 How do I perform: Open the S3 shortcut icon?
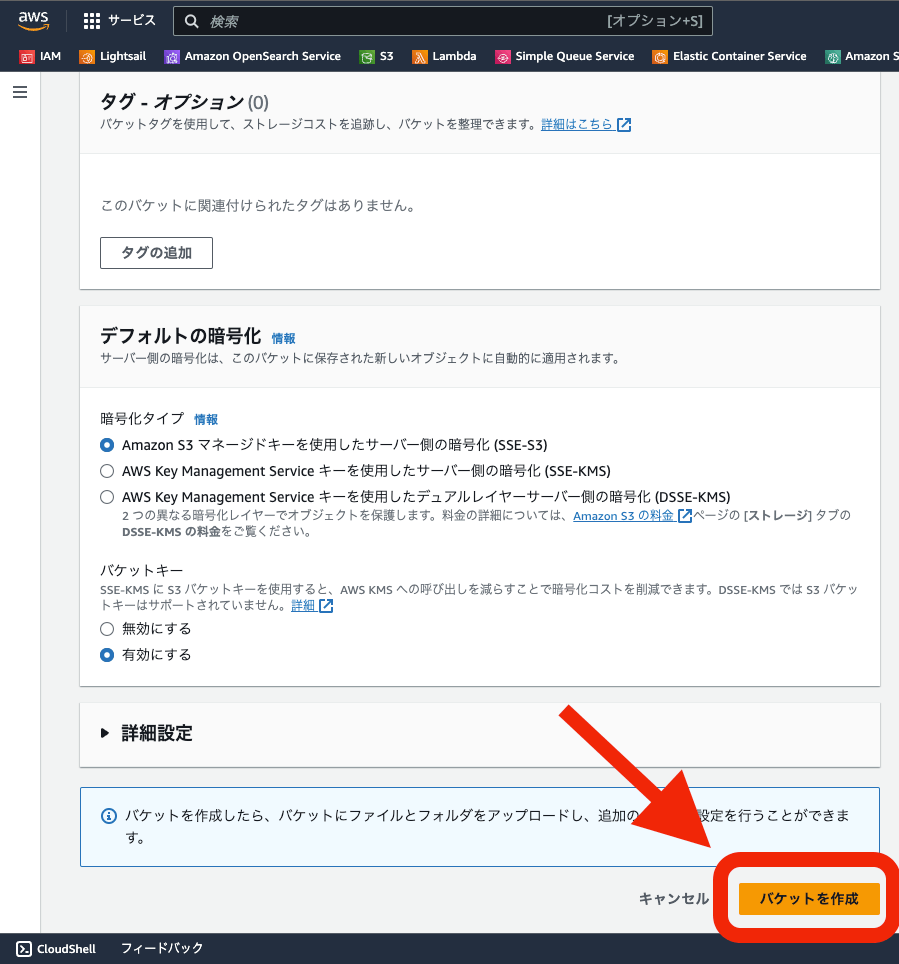tap(366, 57)
